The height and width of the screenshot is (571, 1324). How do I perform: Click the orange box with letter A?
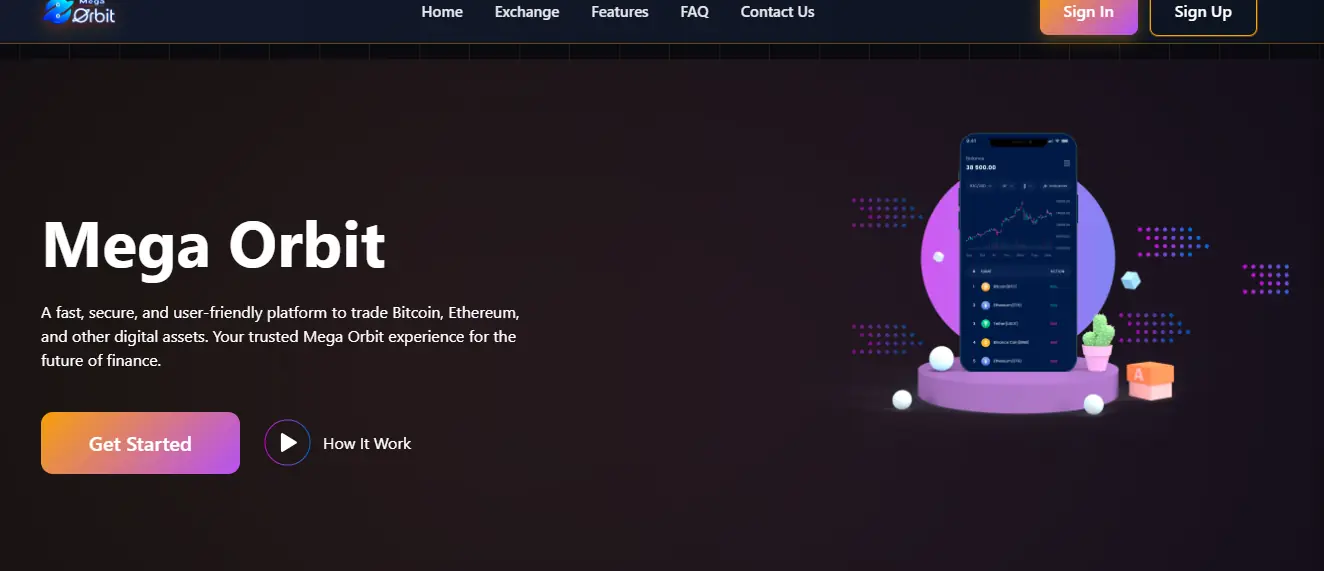(1148, 379)
